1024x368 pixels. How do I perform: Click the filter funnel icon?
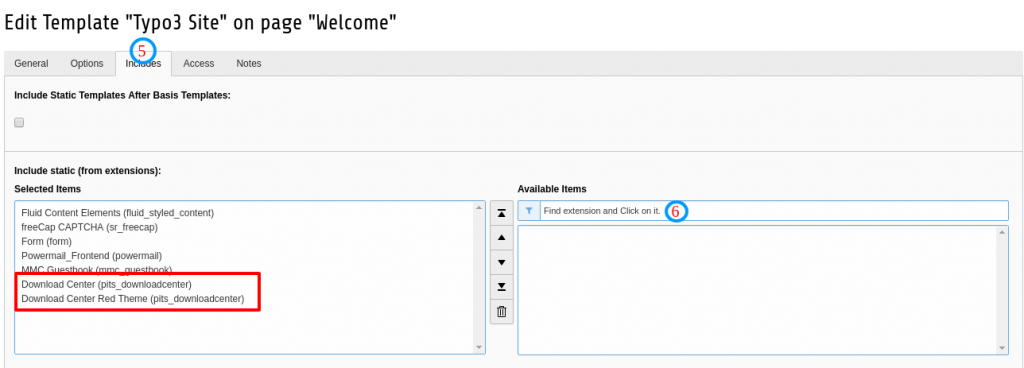click(529, 211)
